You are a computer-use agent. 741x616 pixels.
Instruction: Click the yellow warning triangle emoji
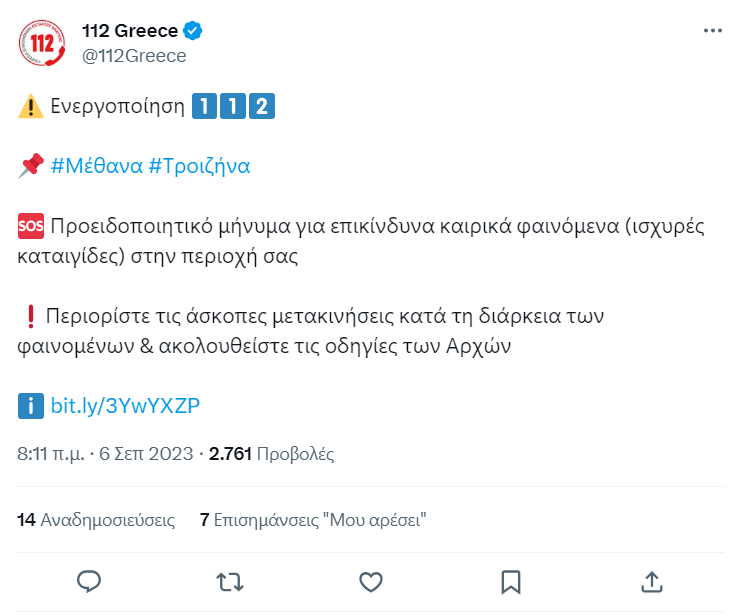pos(31,106)
